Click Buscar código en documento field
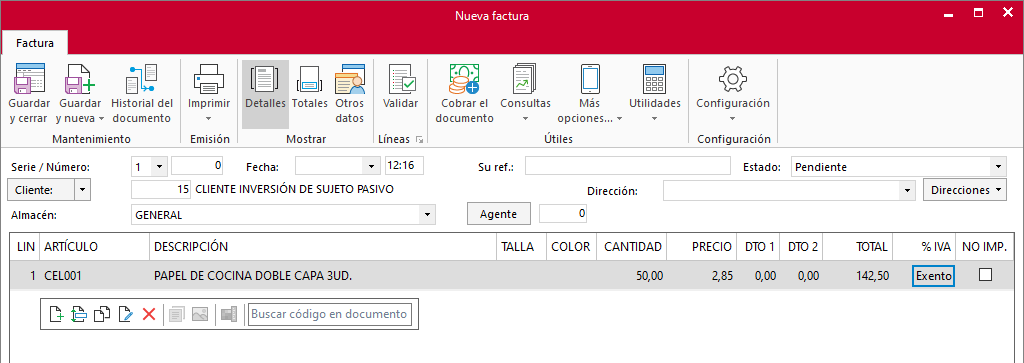Screen dimensions: 1024x363 click(x=330, y=314)
